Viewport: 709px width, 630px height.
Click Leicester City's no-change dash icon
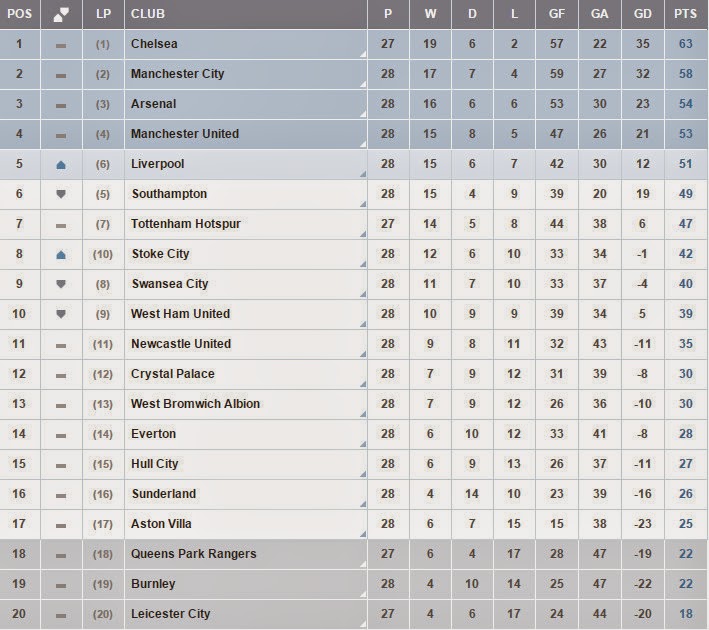(x=60, y=614)
